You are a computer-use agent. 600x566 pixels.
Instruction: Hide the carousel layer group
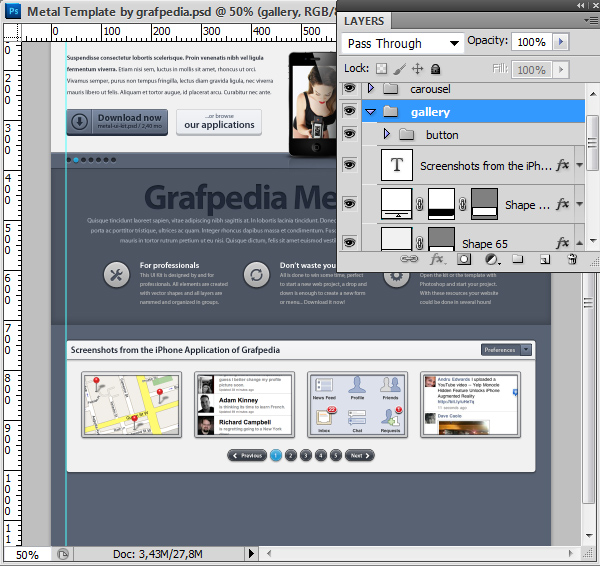tap(350, 89)
